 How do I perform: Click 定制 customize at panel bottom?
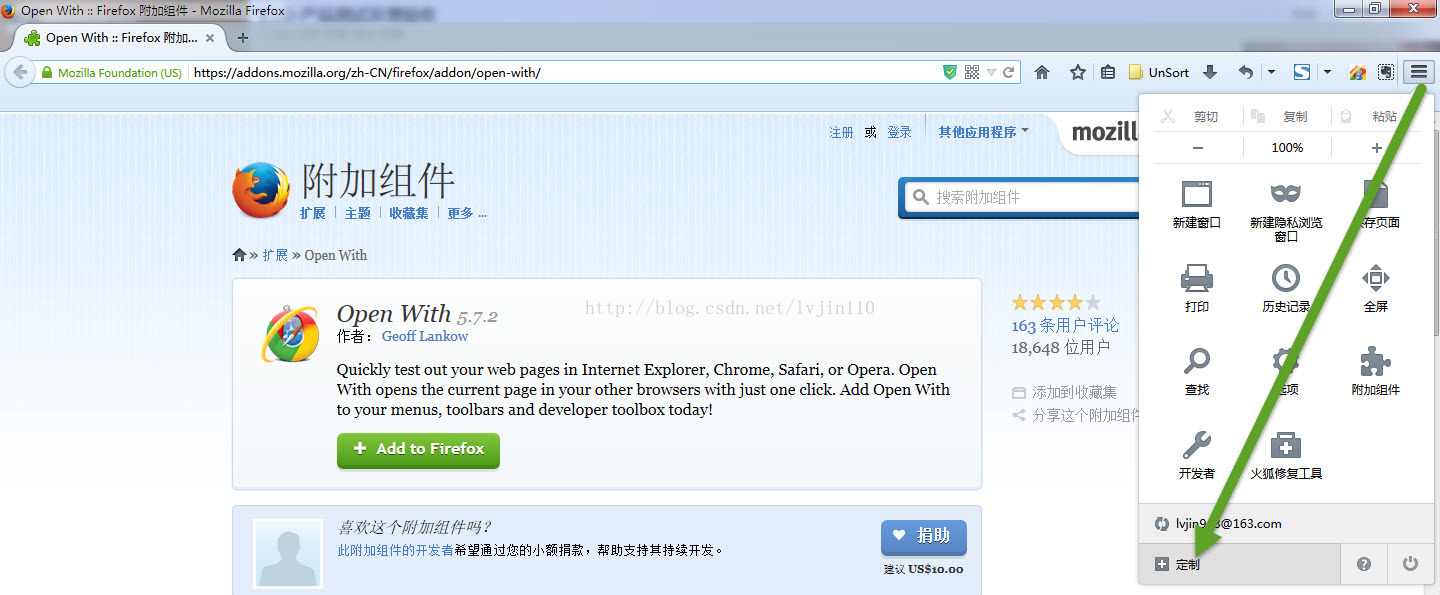(1239, 564)
